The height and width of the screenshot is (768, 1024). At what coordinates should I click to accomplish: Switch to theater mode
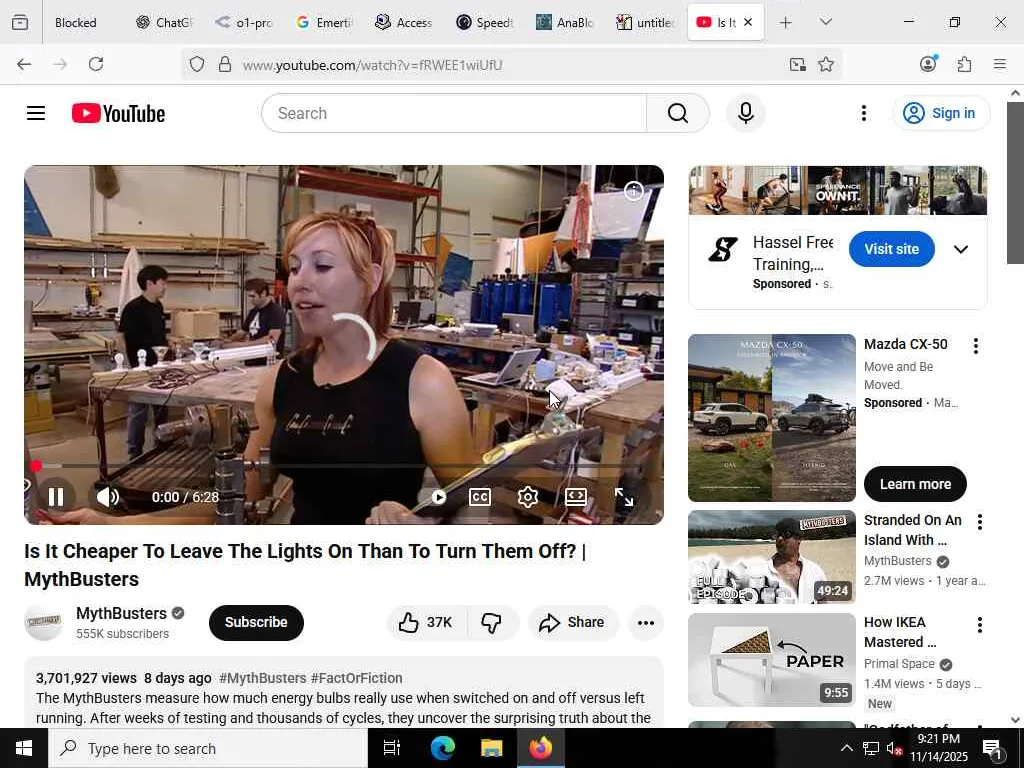coord(575,497)
